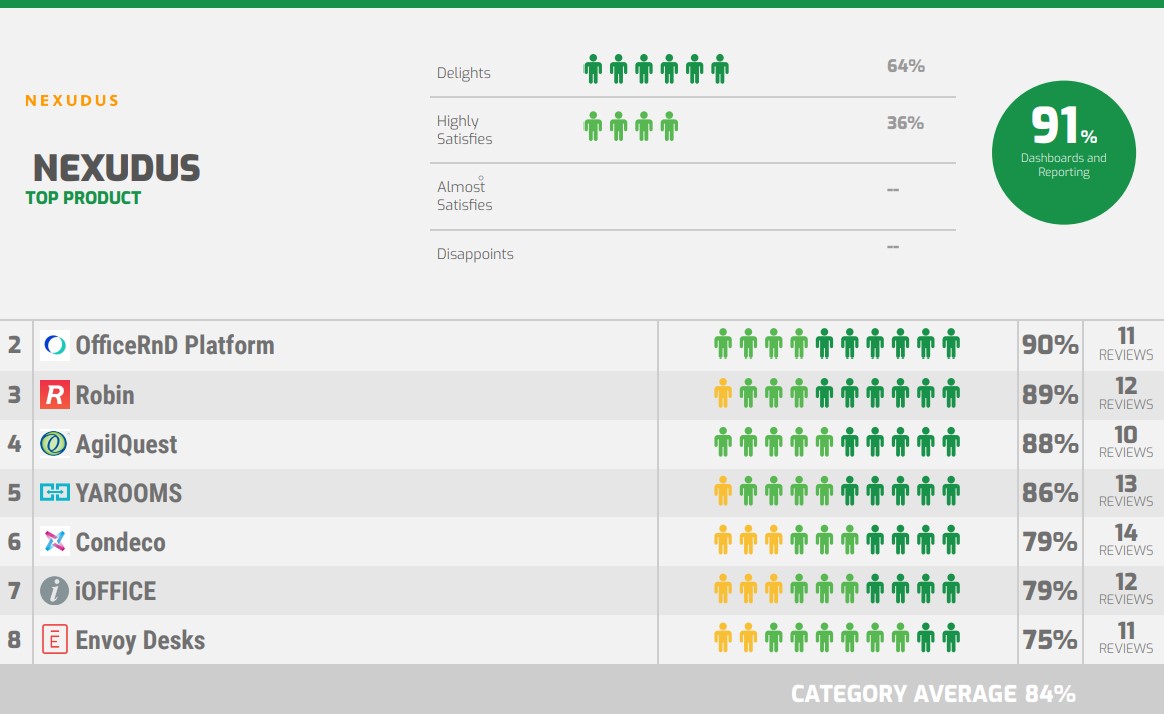The width and height of the screenshot is (1164, 714).
Task: Click the 36% Highly Satisfies value
Action: tap(905, 123)
